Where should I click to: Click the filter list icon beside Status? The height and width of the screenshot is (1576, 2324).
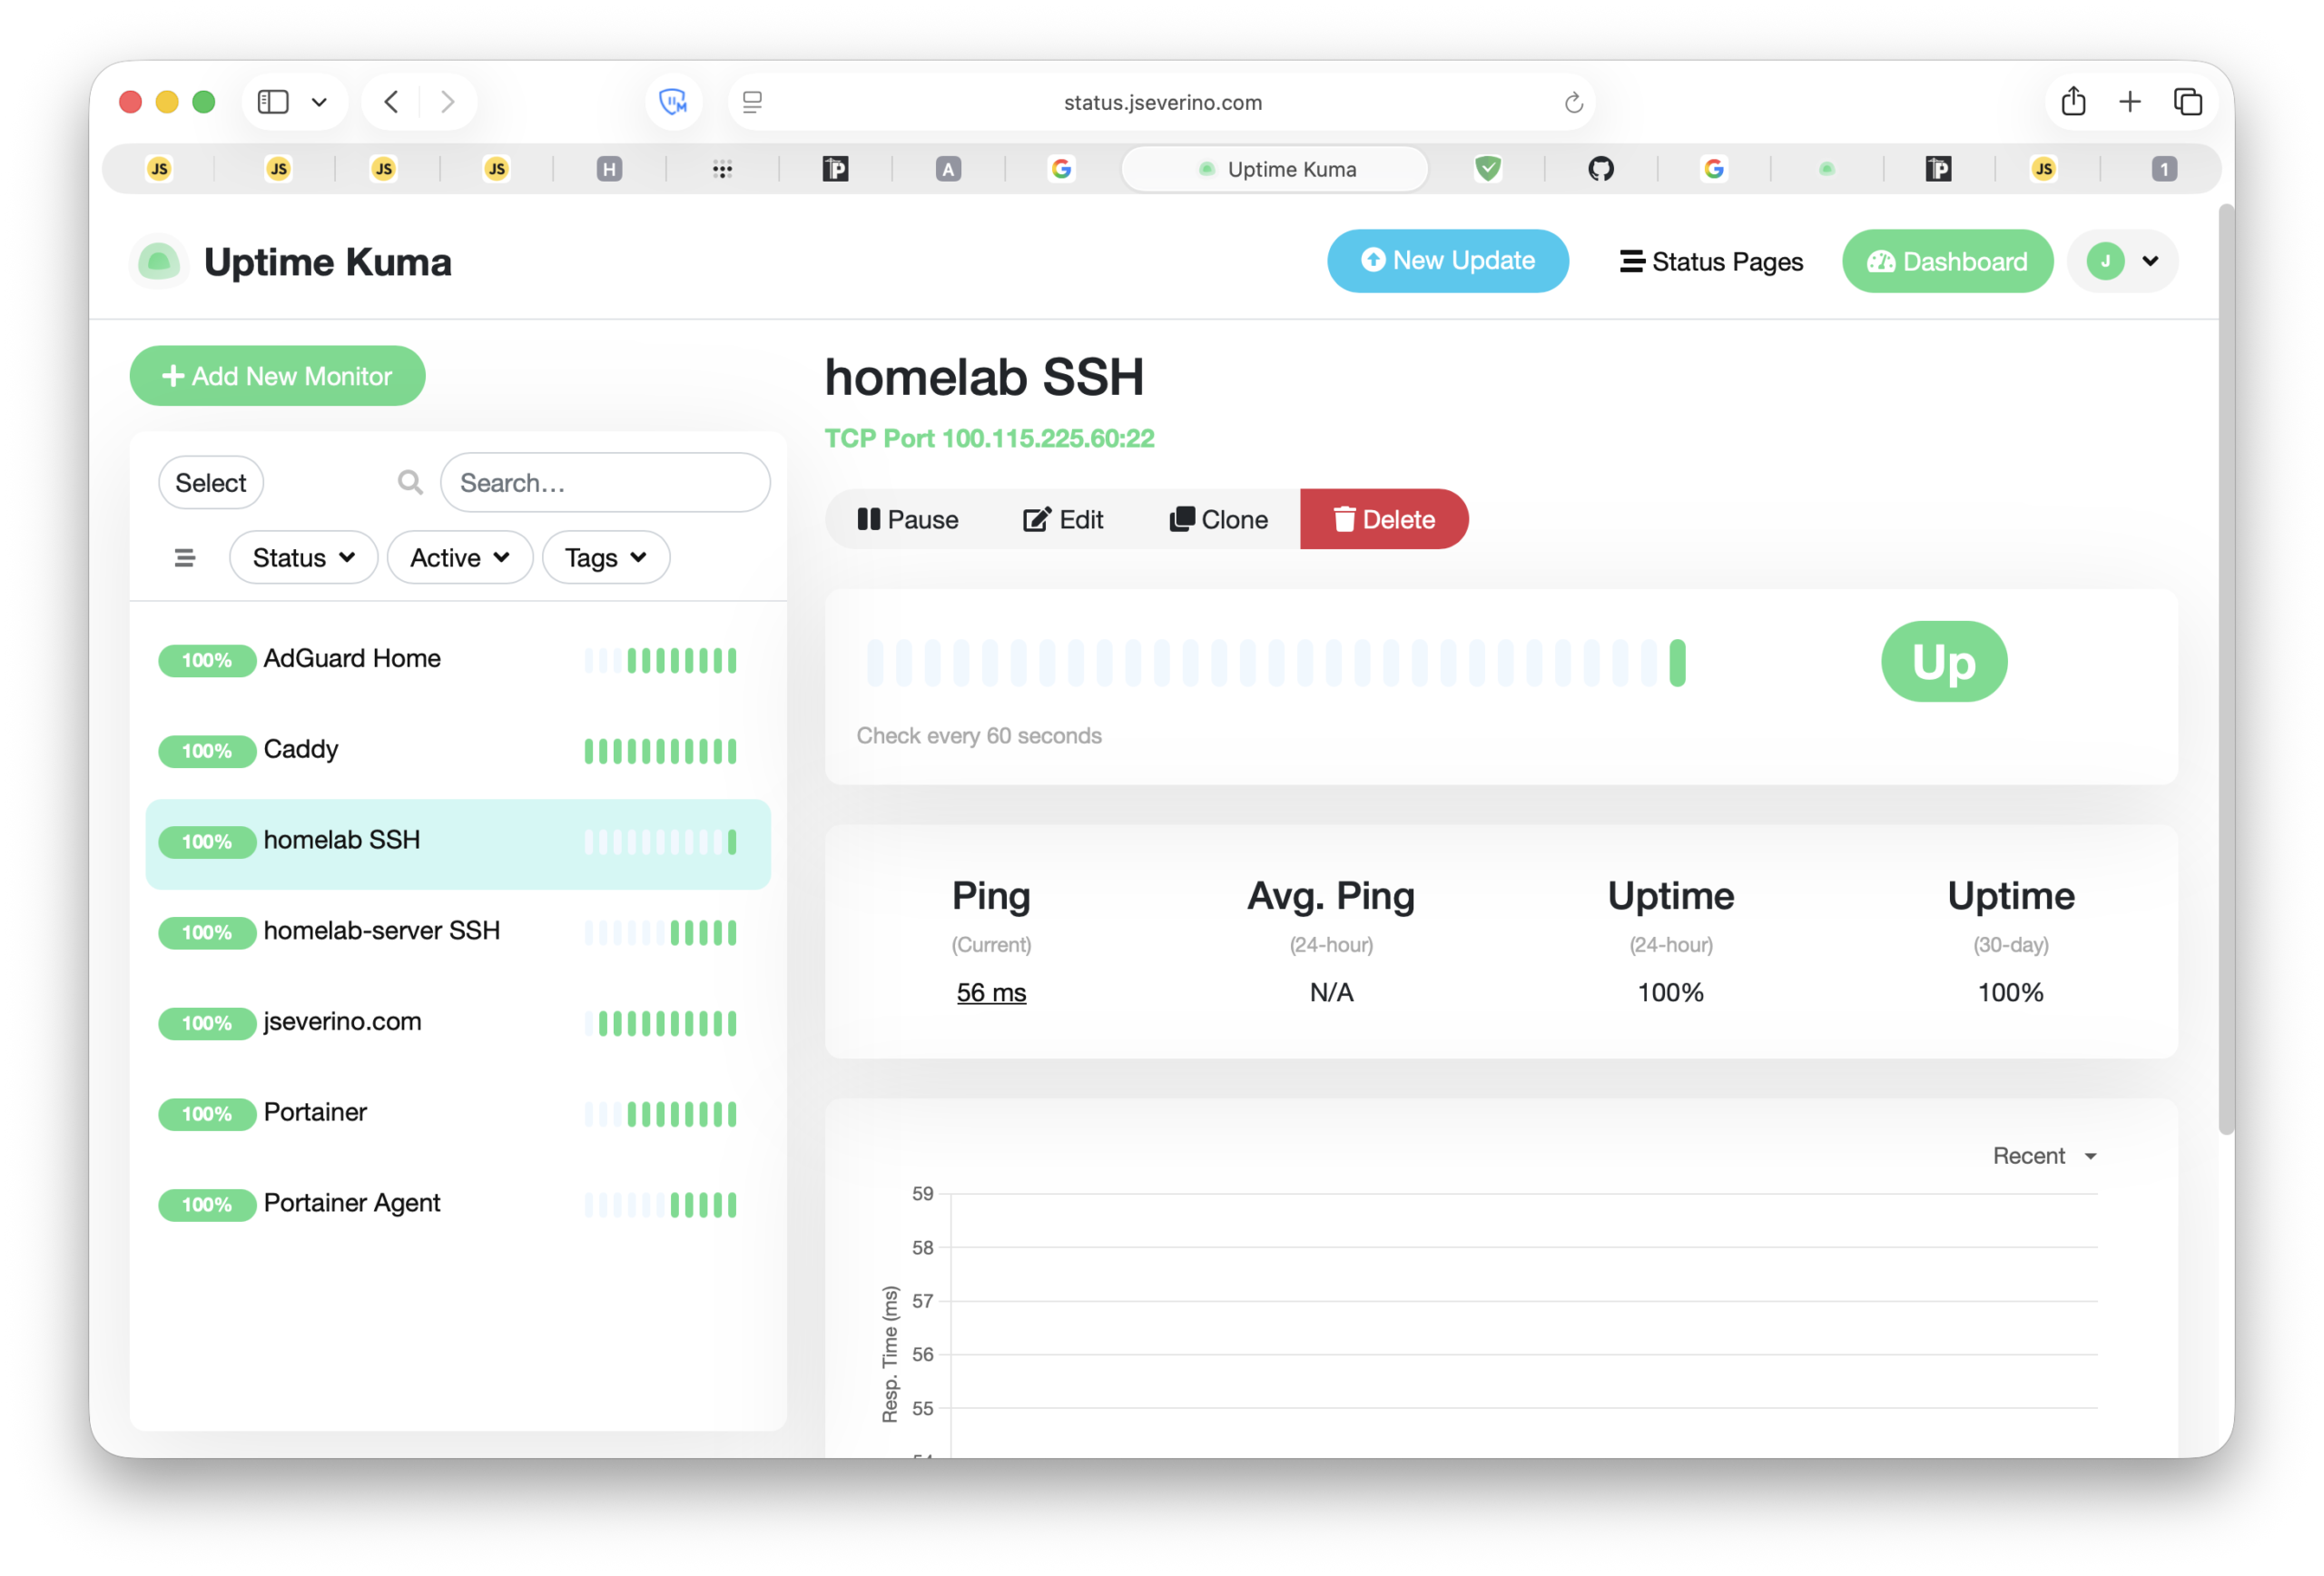tap(184, 558)
